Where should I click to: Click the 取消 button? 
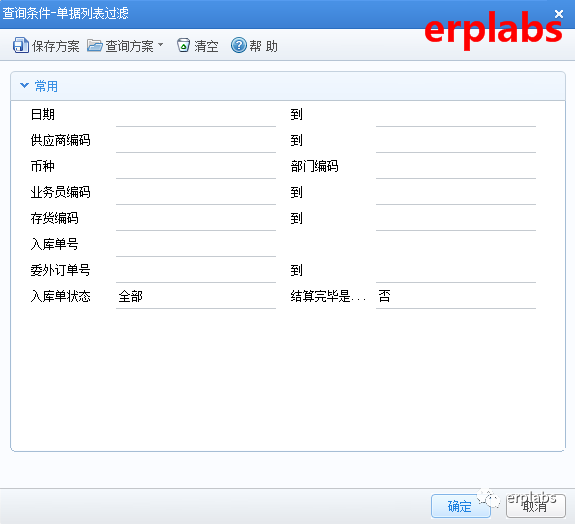coord(536,506)
